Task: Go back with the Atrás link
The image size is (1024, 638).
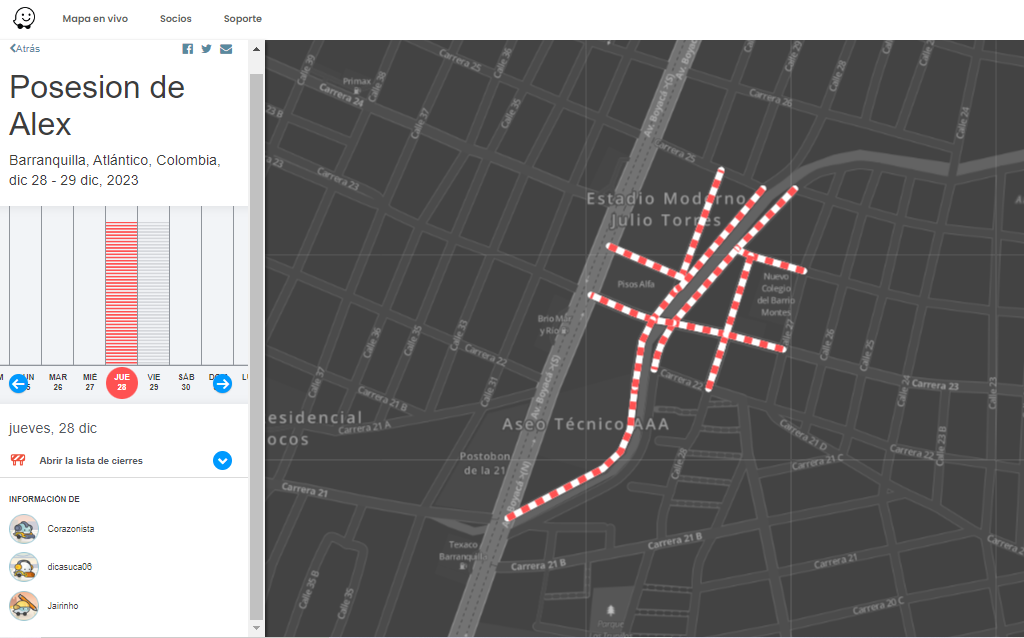Action: (25, 48)
